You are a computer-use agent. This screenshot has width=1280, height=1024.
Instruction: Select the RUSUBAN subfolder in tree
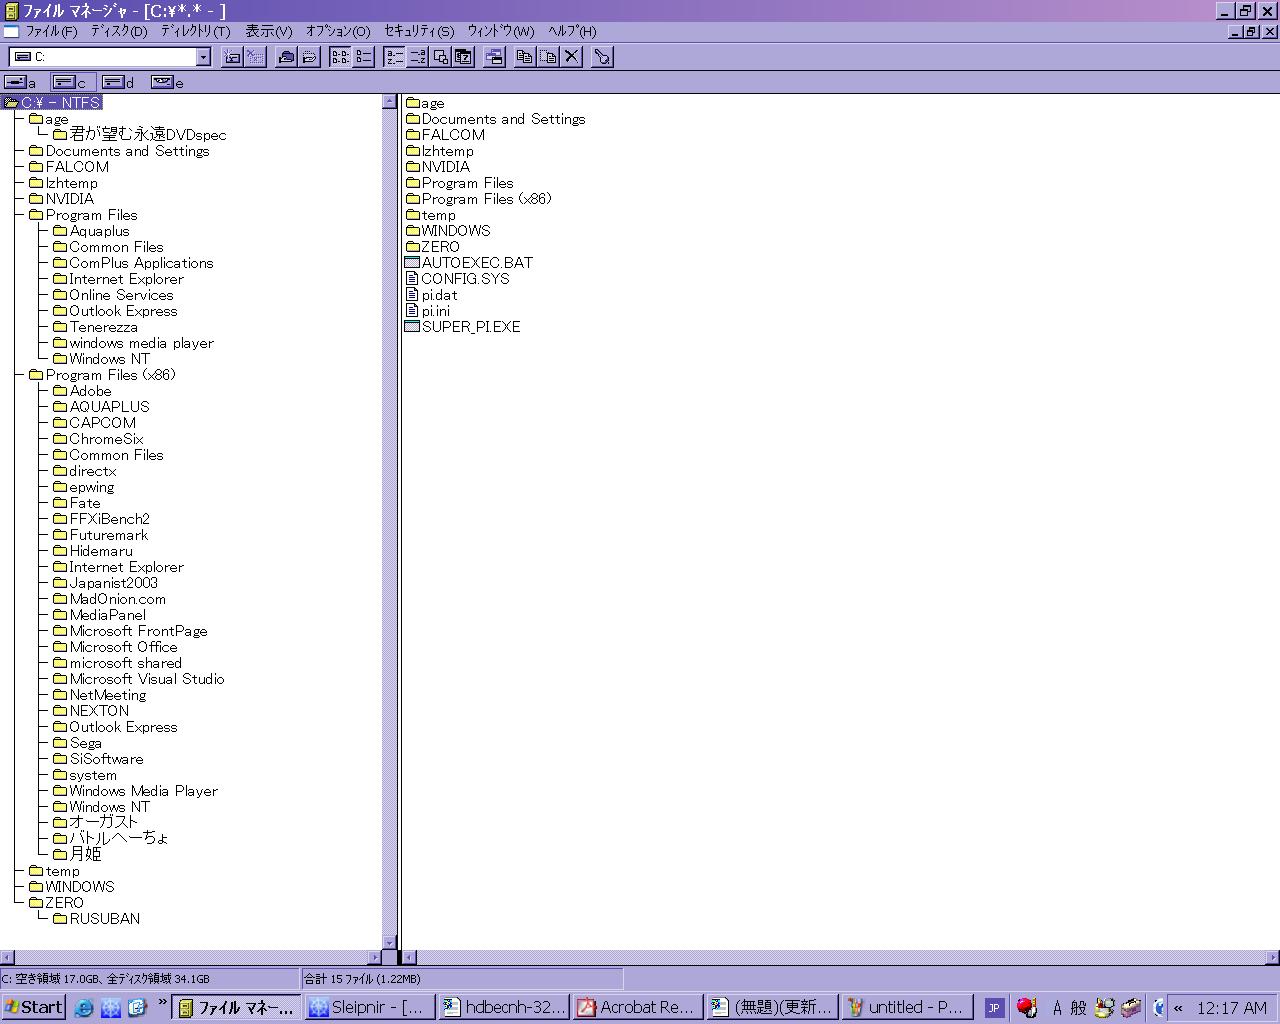96,918
